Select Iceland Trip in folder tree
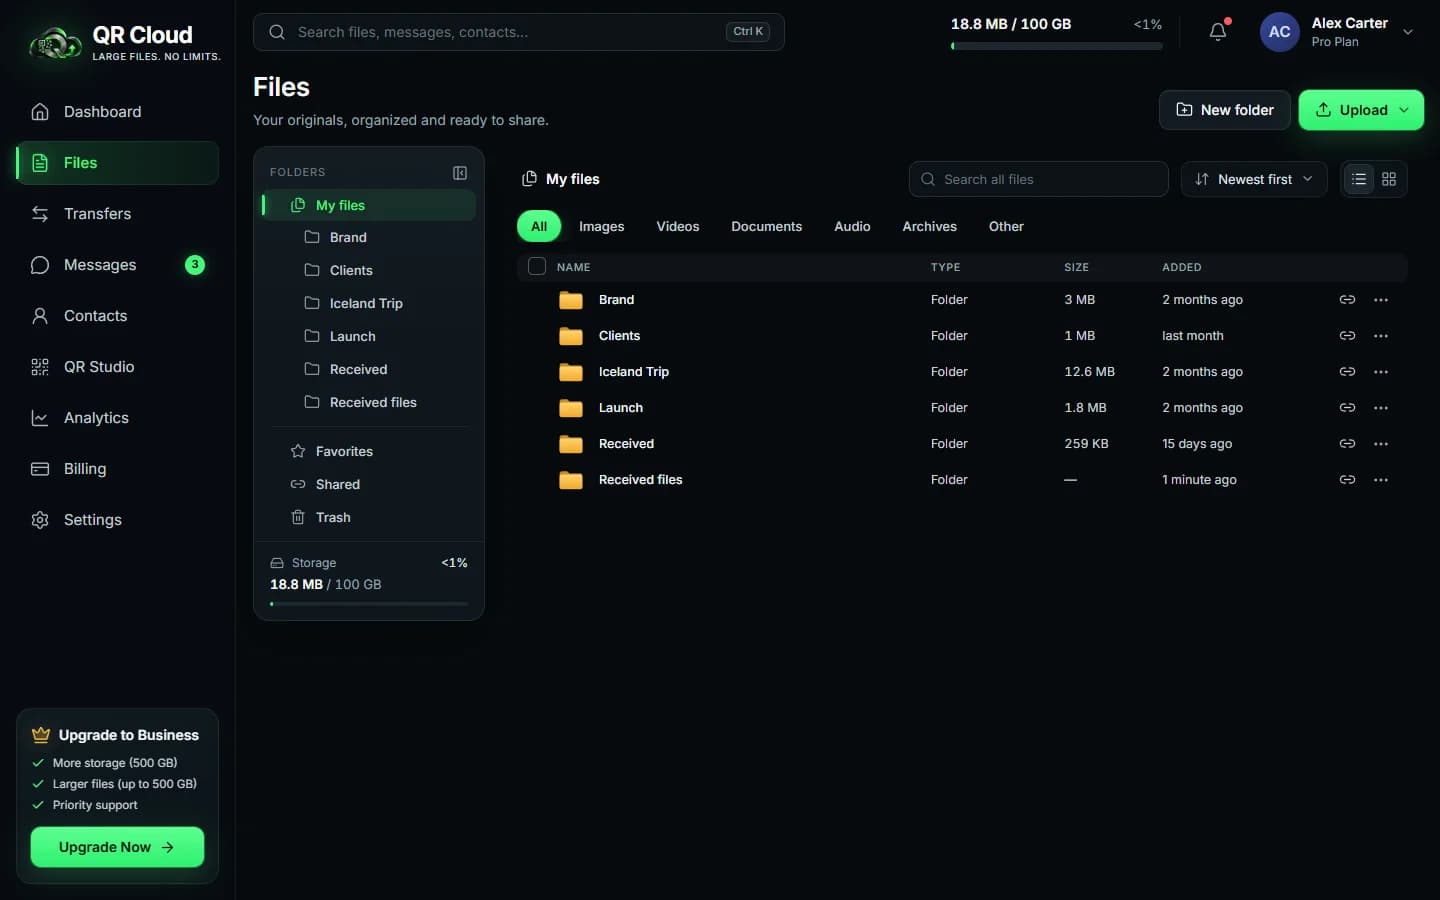 pos(368,304)
